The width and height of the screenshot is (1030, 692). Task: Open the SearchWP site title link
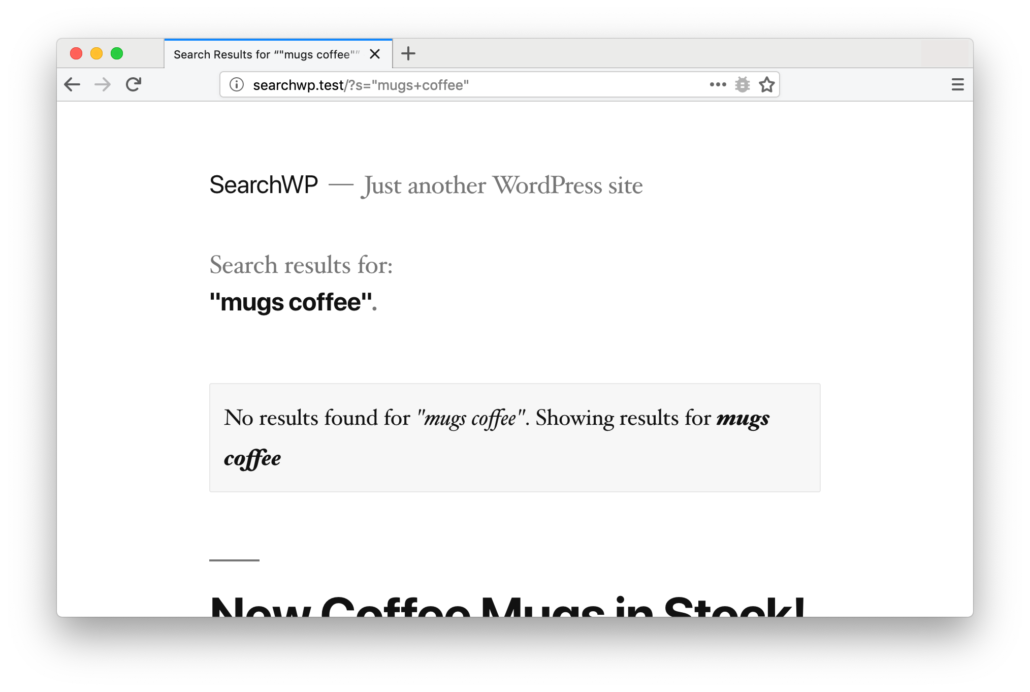[x=263, y=184]
